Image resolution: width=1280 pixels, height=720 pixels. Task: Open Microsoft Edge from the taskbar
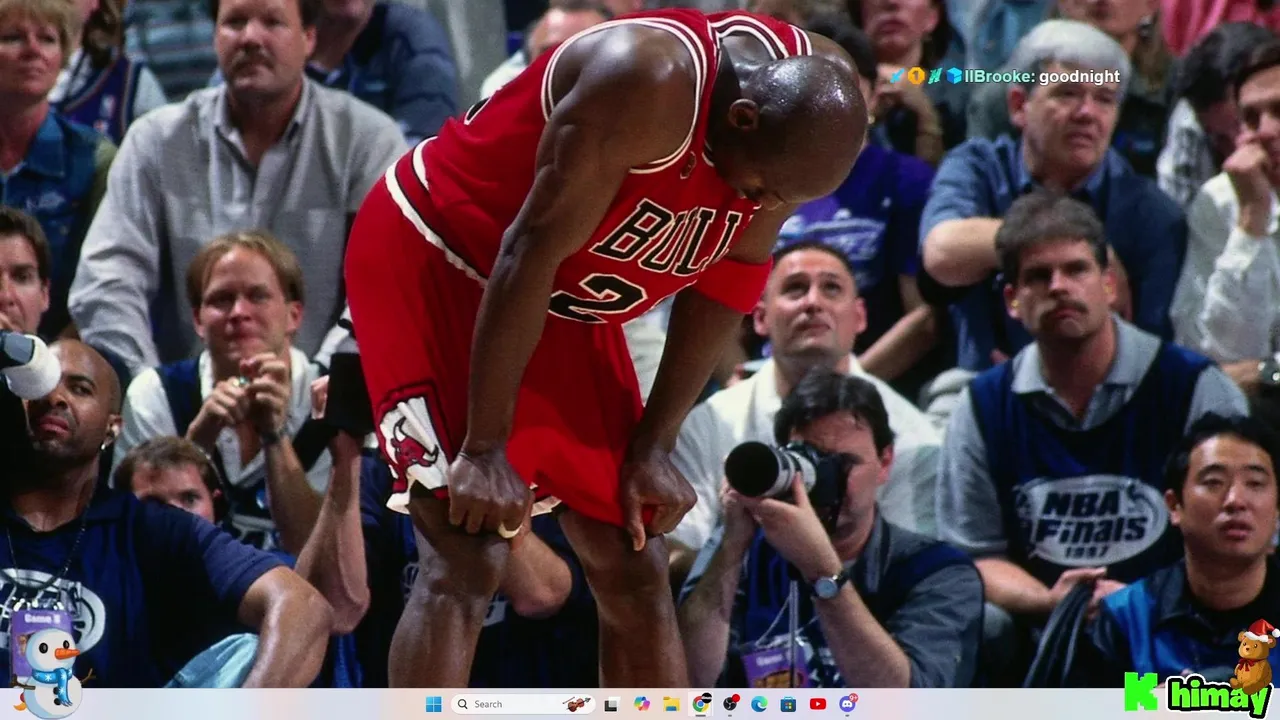(x=759, y=704)
